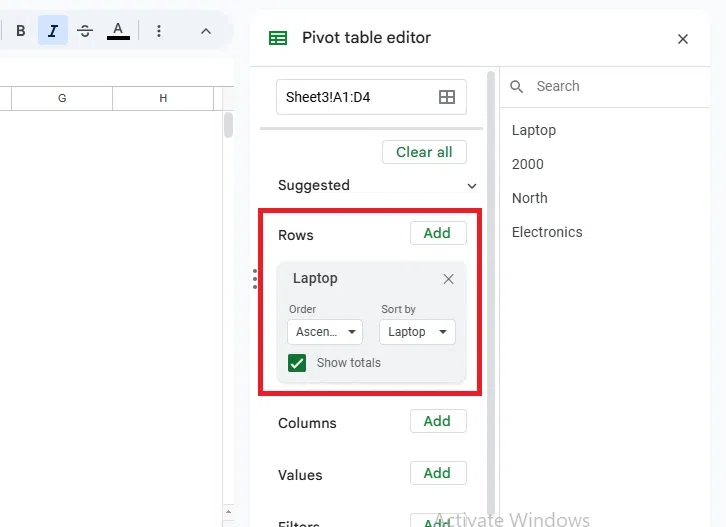
Task: Open the text color picker
Action: click(x=118, y=31)
